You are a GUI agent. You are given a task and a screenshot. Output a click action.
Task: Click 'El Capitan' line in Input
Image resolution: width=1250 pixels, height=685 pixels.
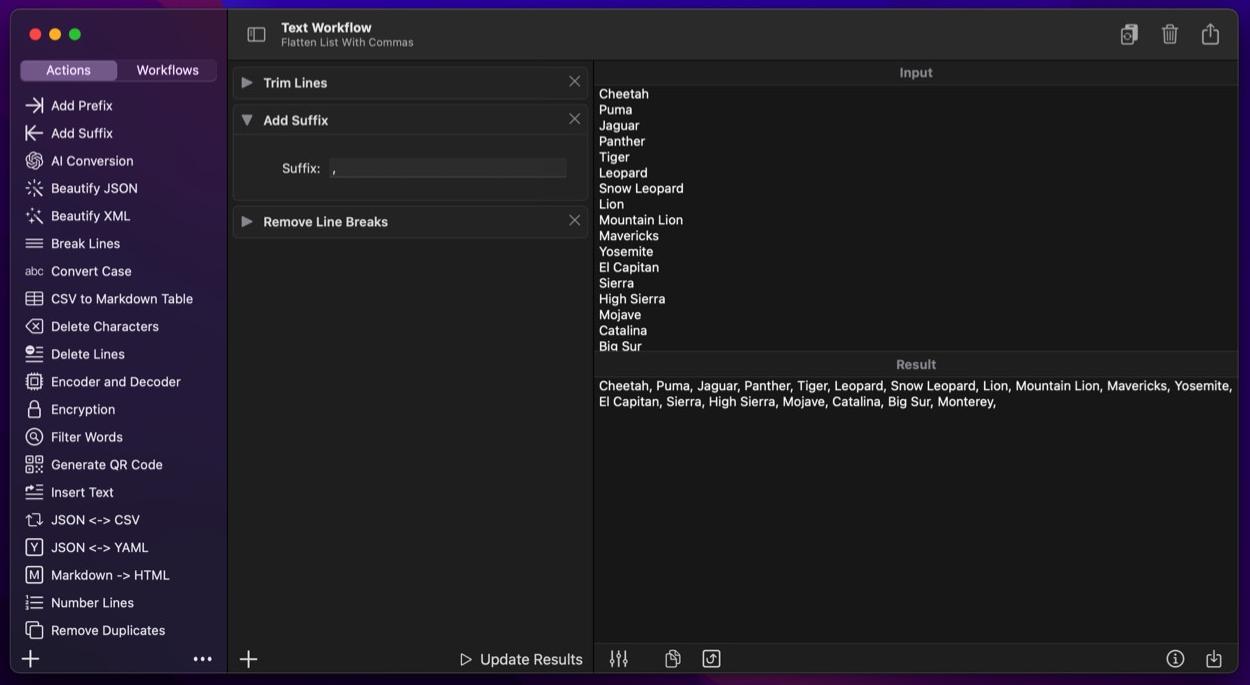coord(629,267)
